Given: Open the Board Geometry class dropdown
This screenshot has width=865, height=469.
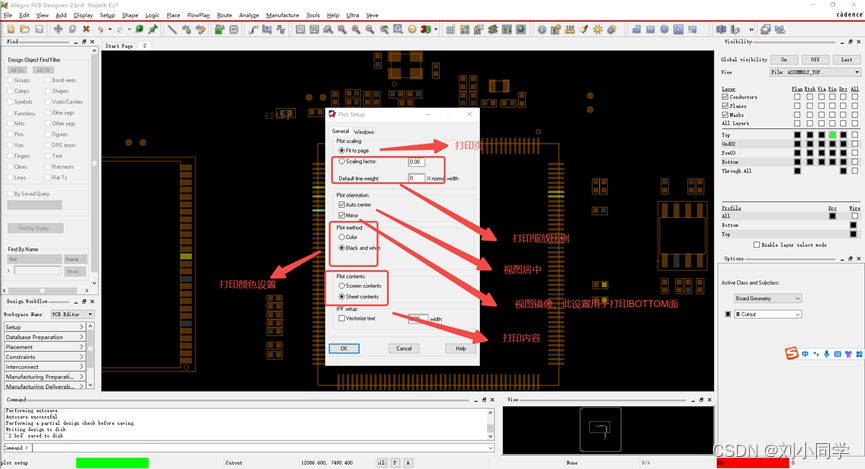Looking at the screenshot, I should click(x=768, y=298).
